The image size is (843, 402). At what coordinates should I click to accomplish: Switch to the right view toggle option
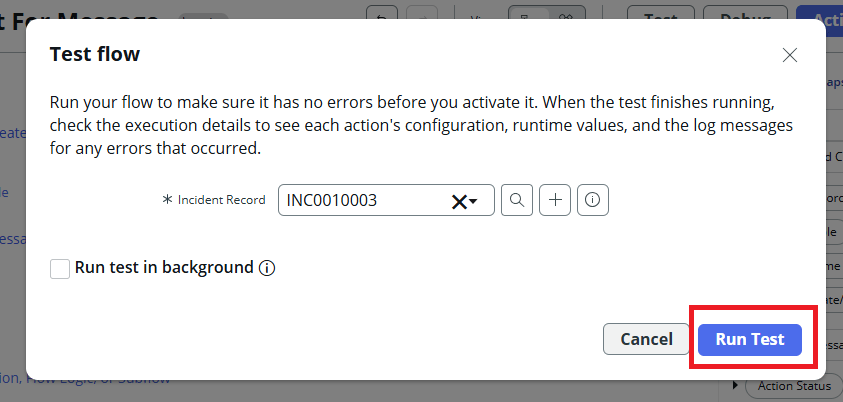(x=565, y=14)
